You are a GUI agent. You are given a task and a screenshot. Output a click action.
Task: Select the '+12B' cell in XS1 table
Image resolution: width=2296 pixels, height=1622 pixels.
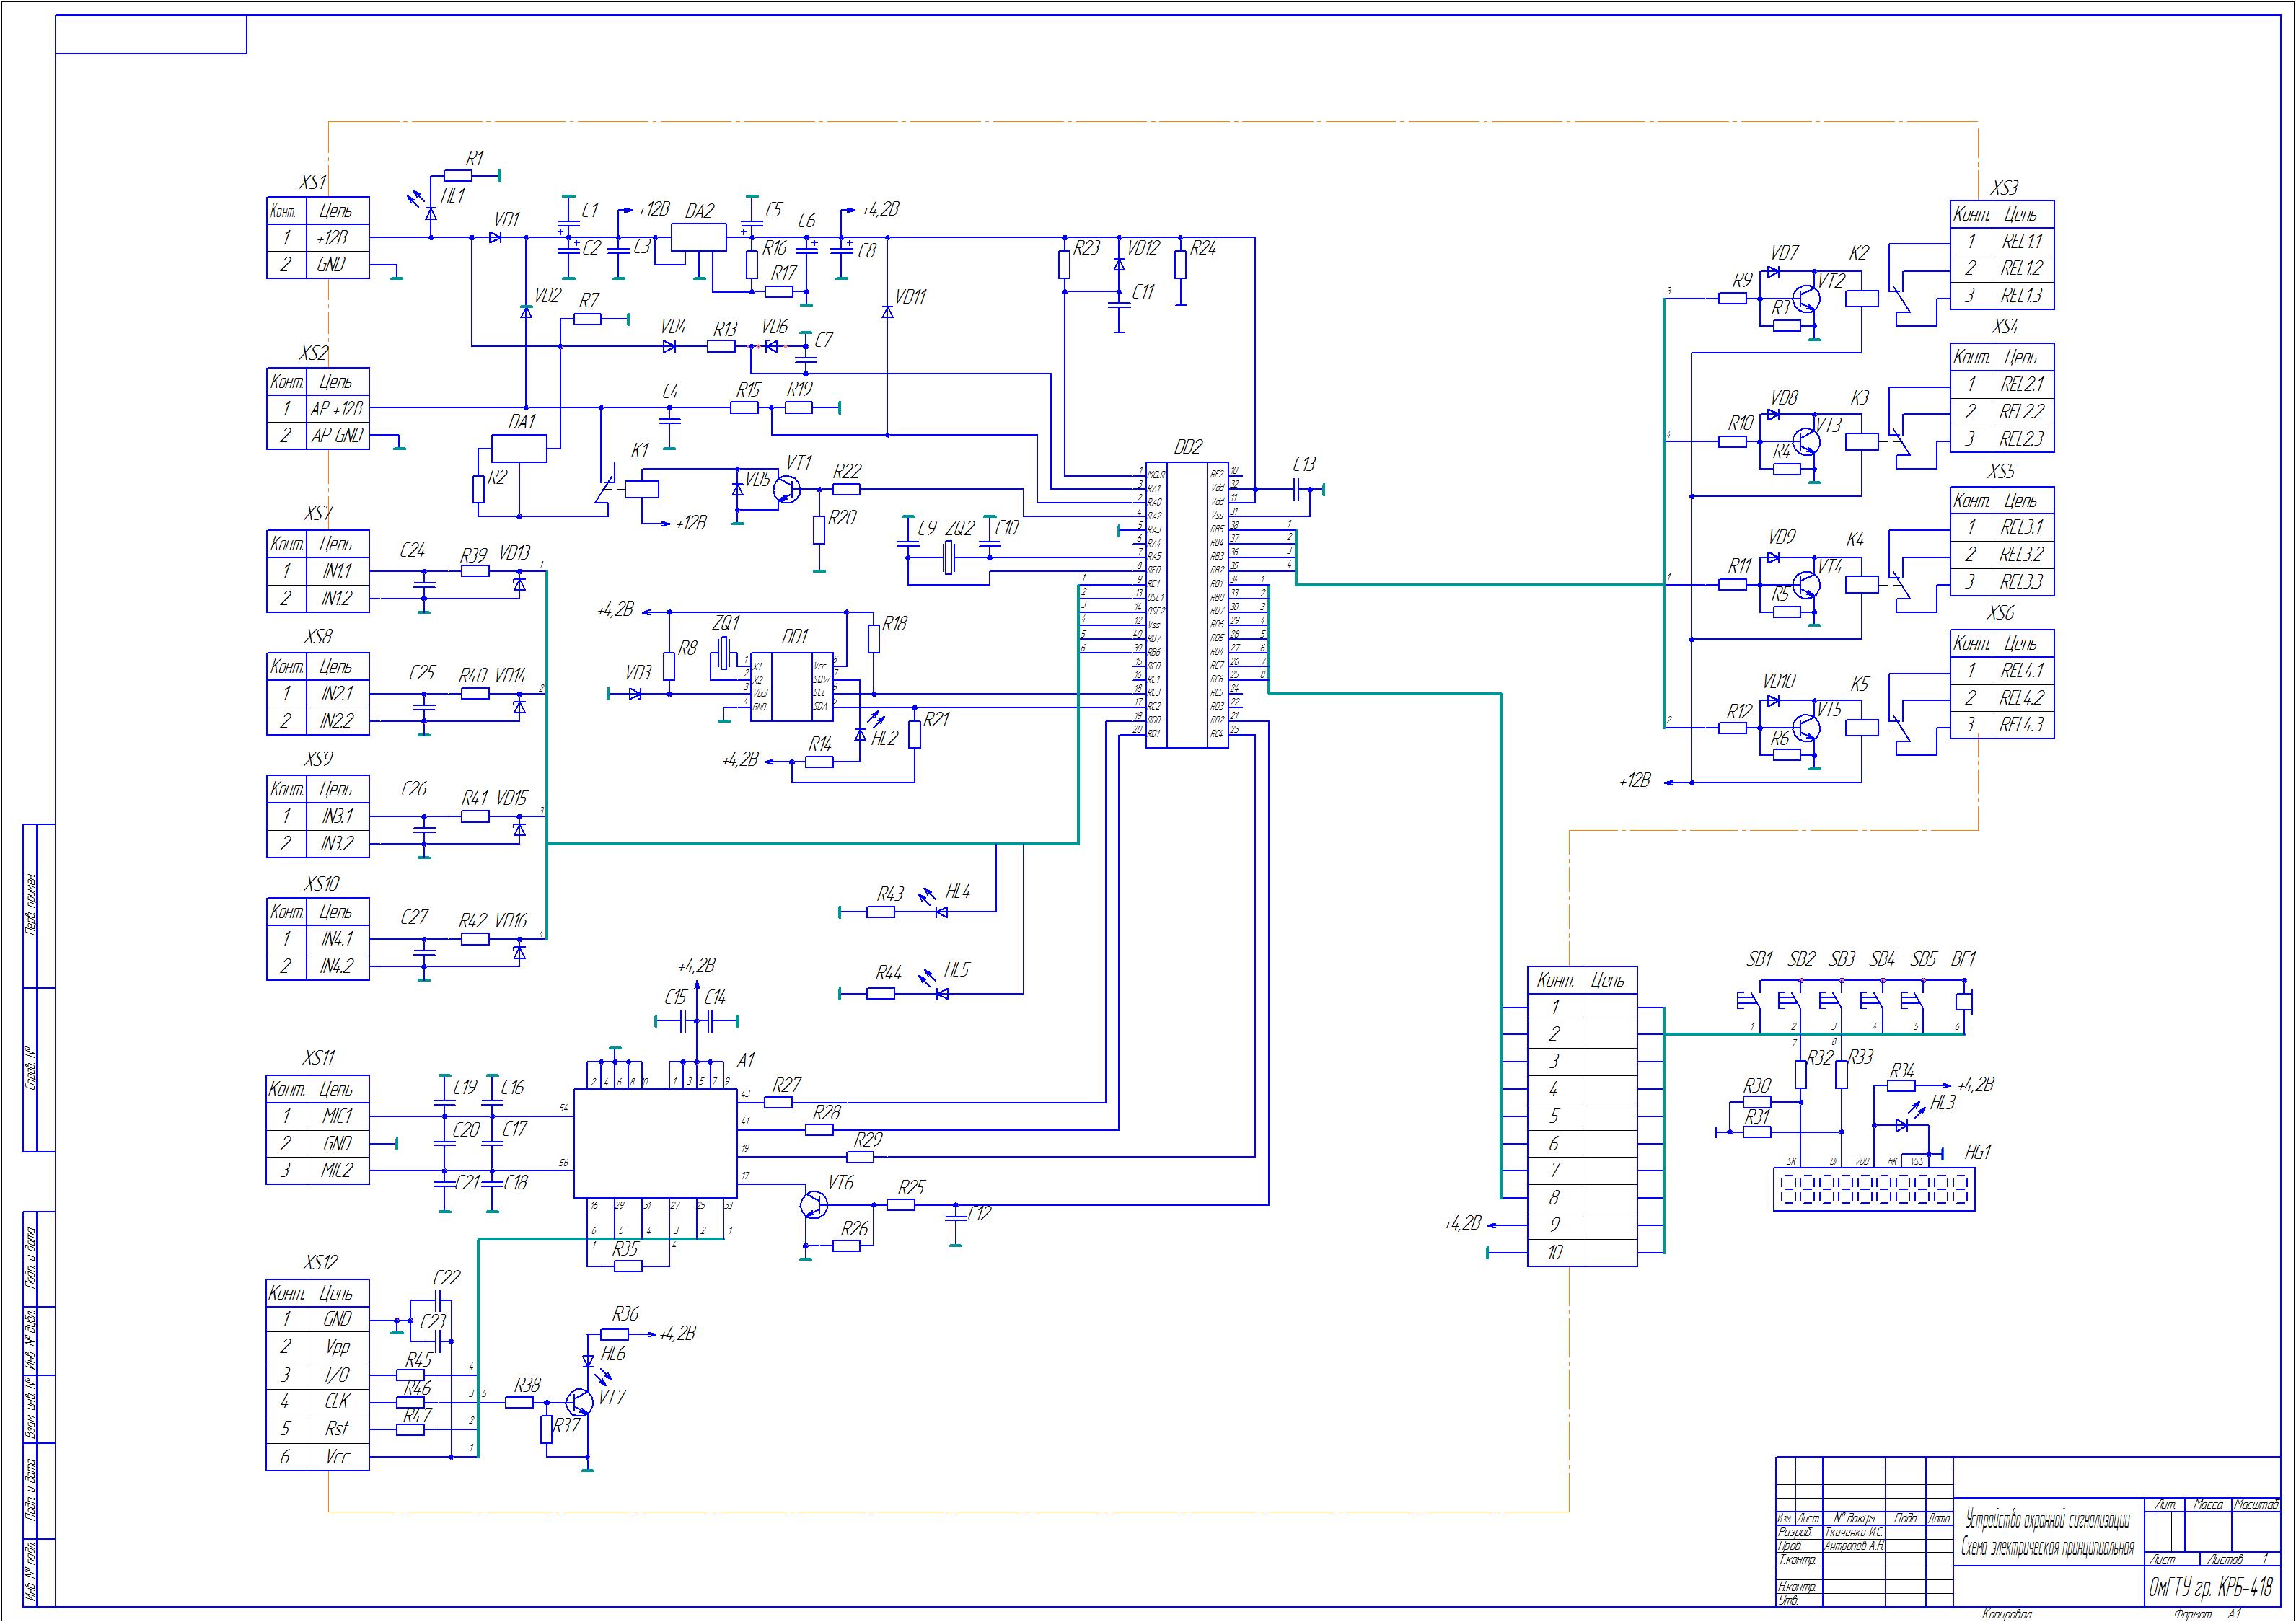coord(338,238)
